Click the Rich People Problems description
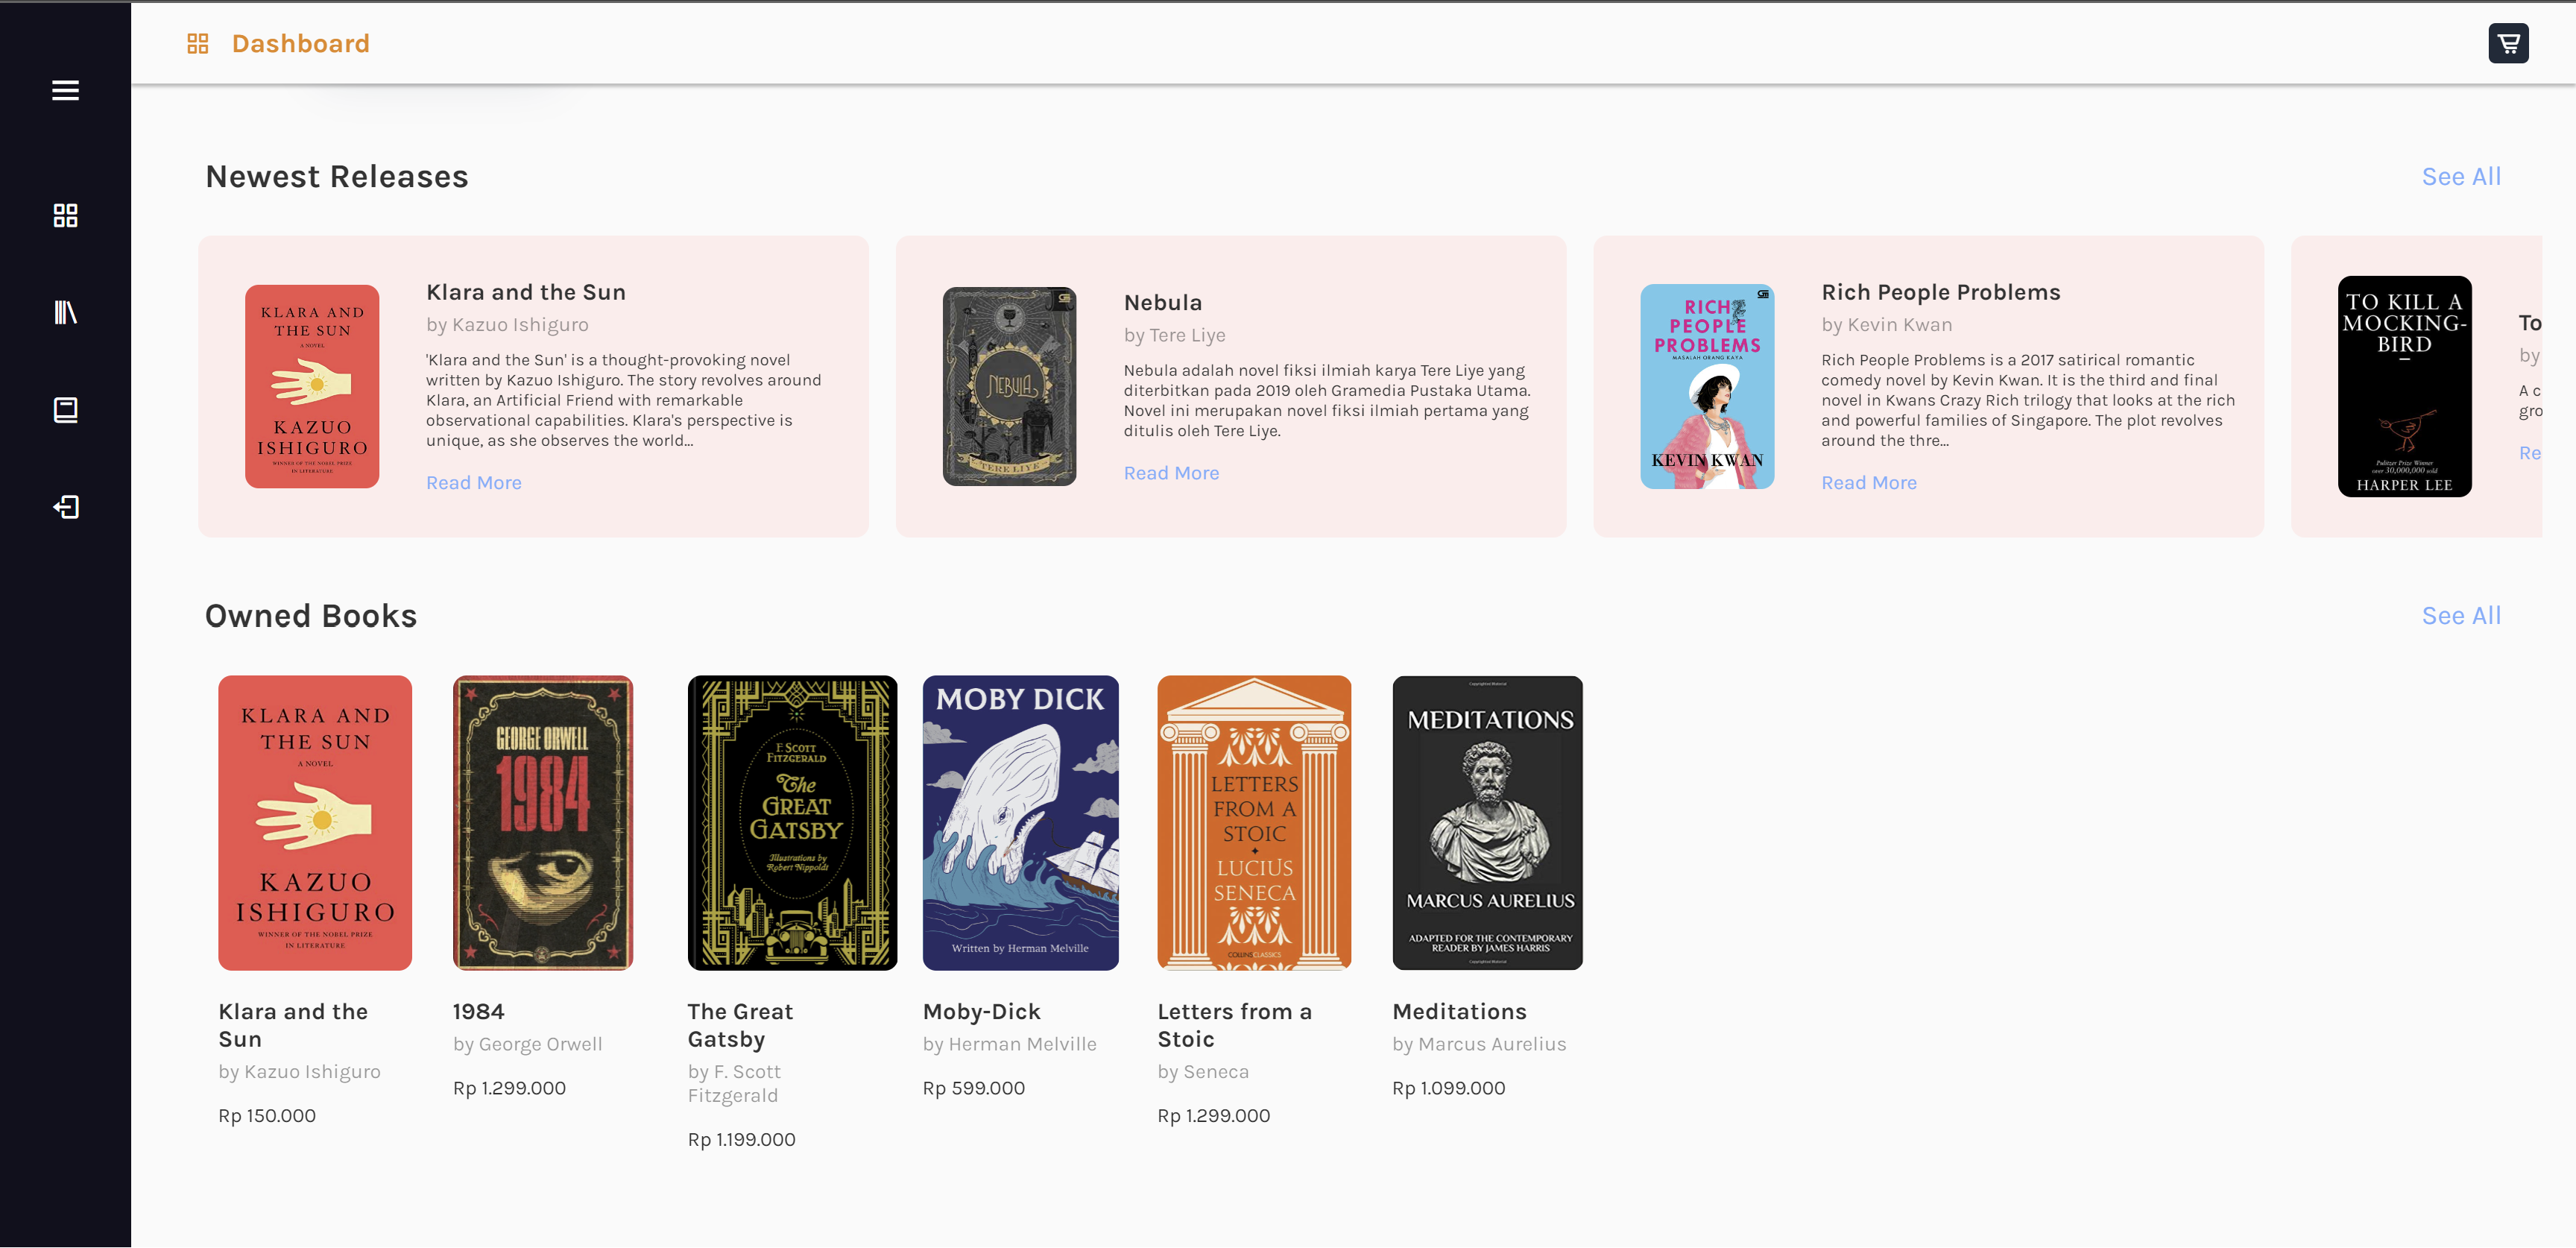 click(x=2027, y=401)
